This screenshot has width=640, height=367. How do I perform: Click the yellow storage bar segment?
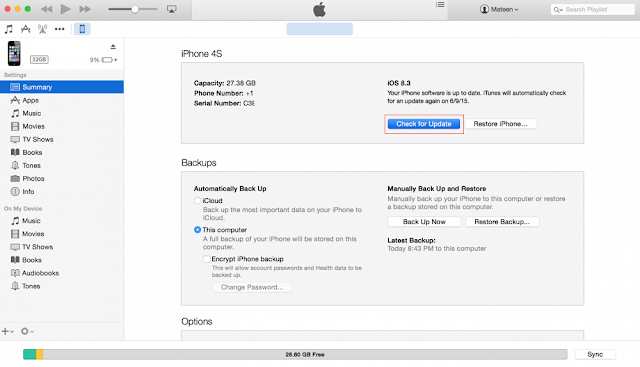40,354
